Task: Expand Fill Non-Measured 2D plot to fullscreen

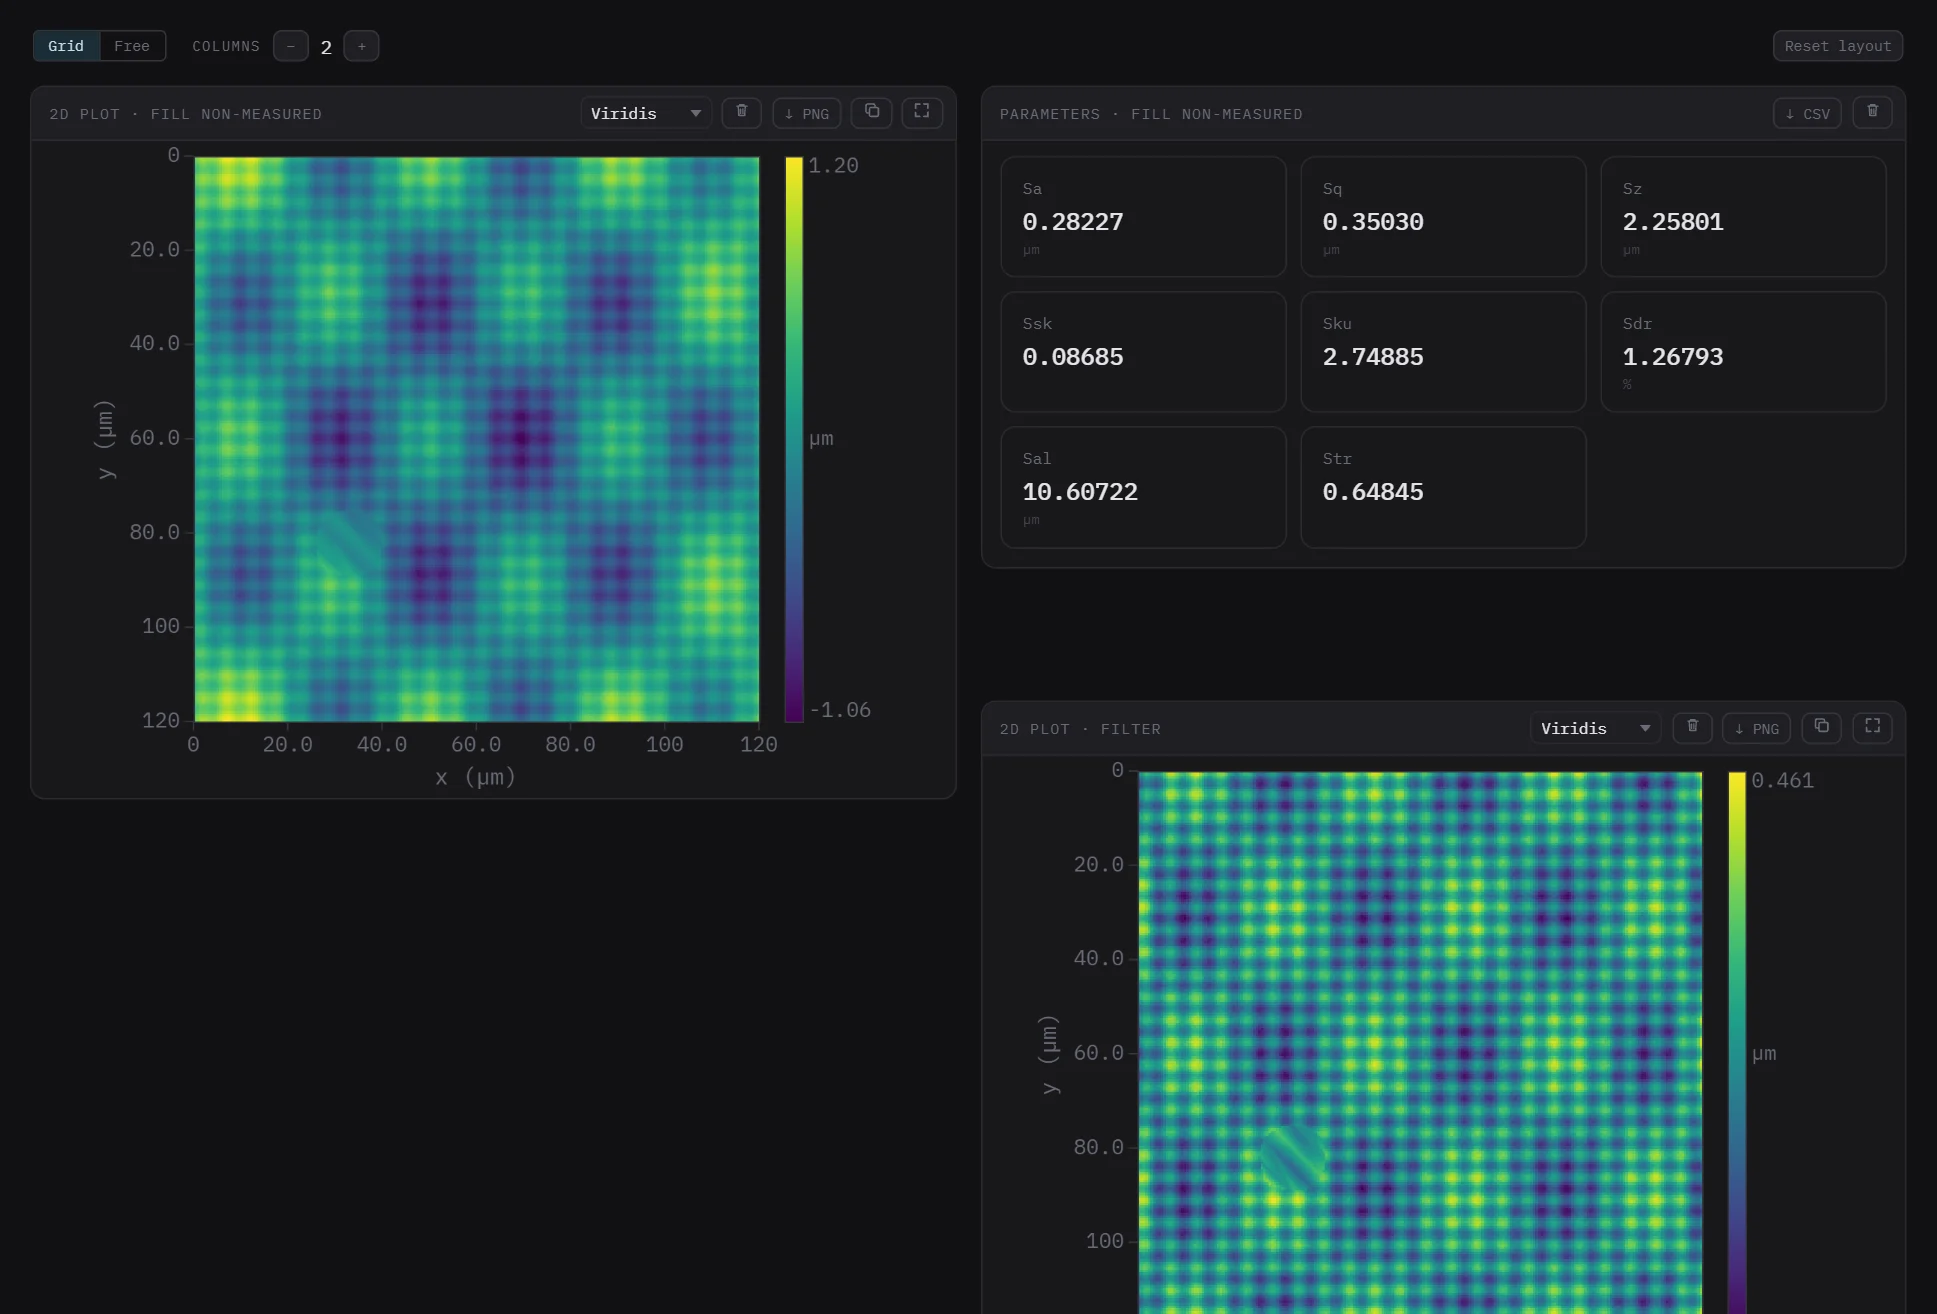Action: coord(922,113)
